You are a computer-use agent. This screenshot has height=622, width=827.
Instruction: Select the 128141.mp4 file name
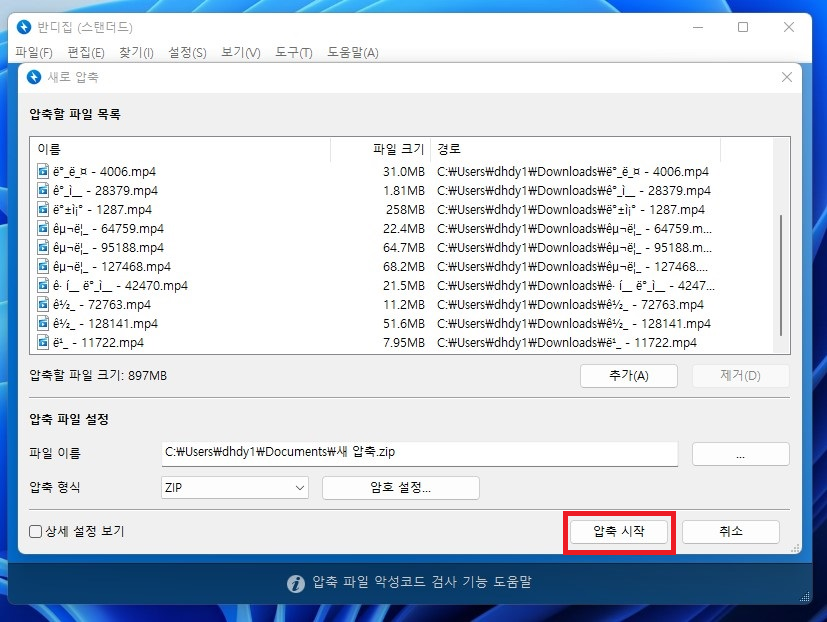click(105, 323)
